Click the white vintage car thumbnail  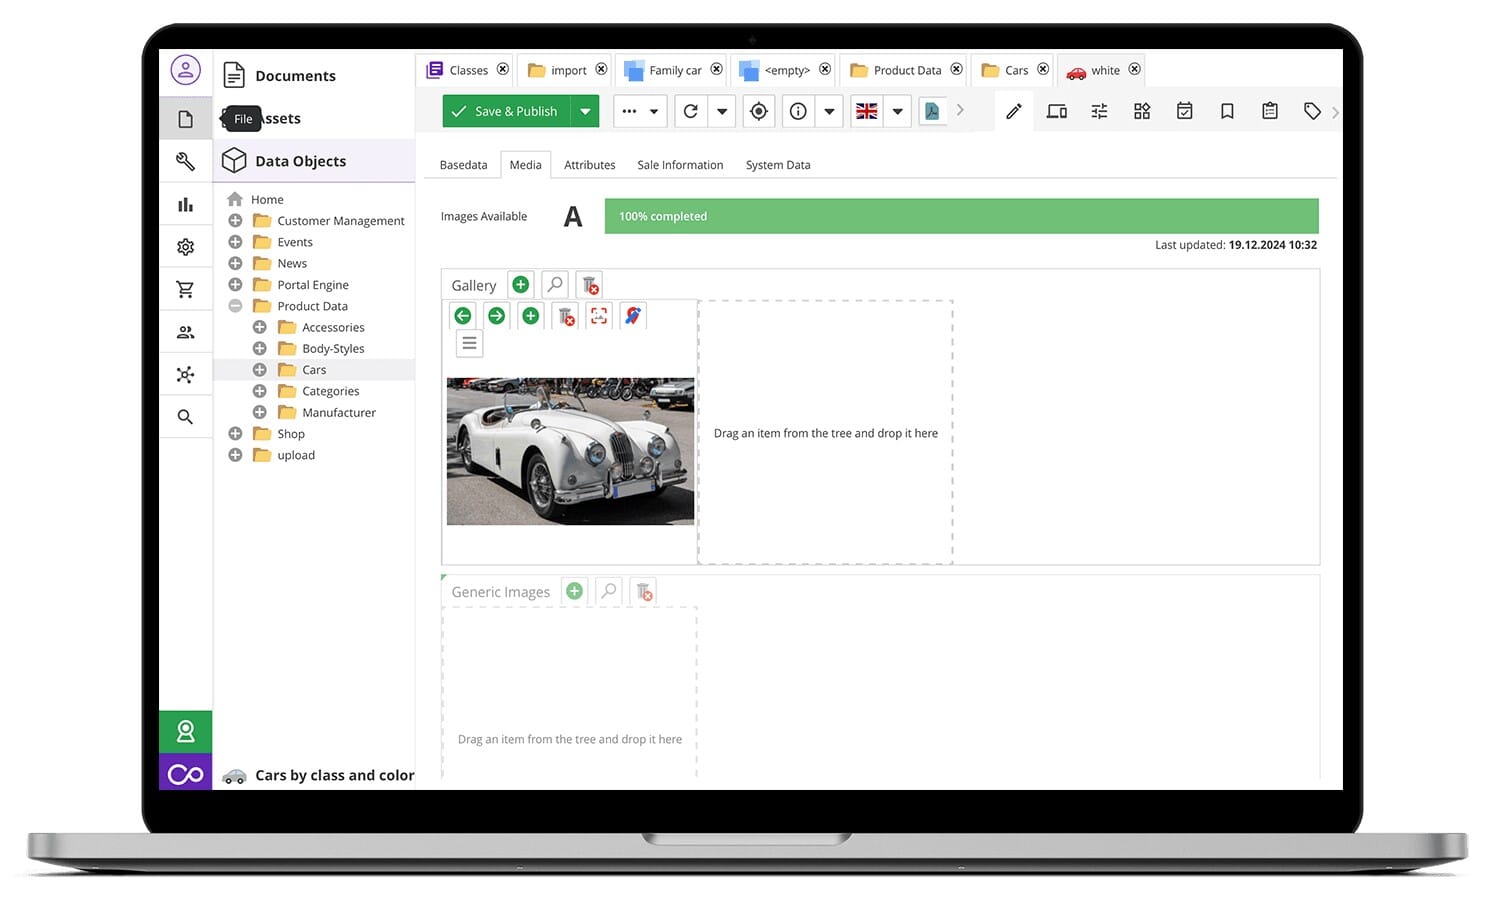pyautogui.click(x=570, y=451)
